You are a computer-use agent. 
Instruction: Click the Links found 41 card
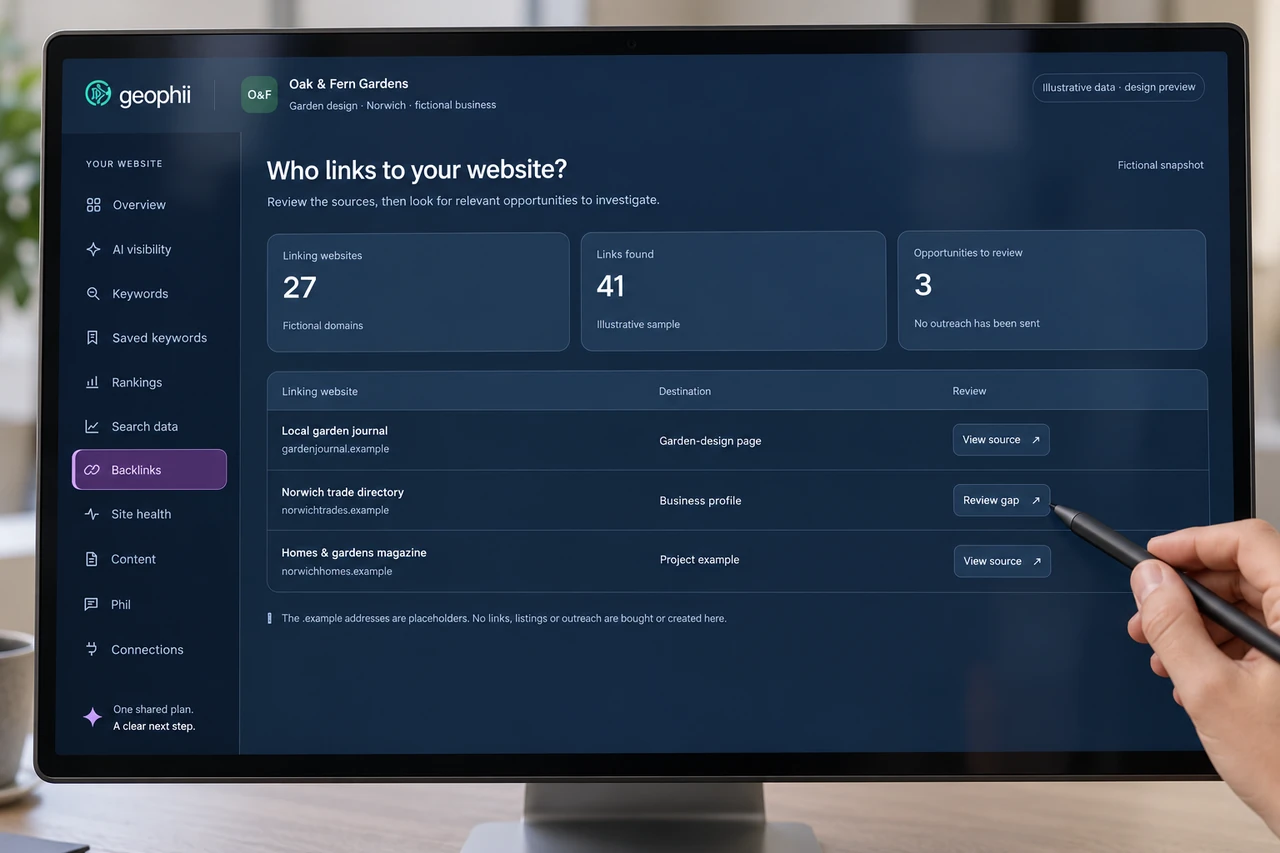click(x=733, y=291)
